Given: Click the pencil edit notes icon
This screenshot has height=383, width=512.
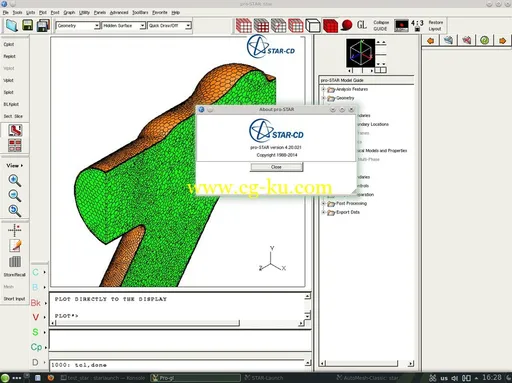Looking at the screenshot, I should point(15,246).
